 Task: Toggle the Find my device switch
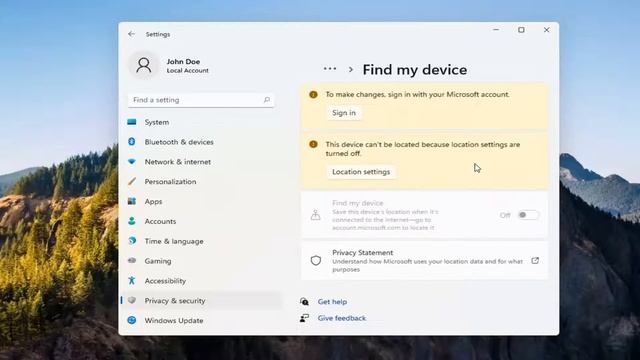(528, 215)
